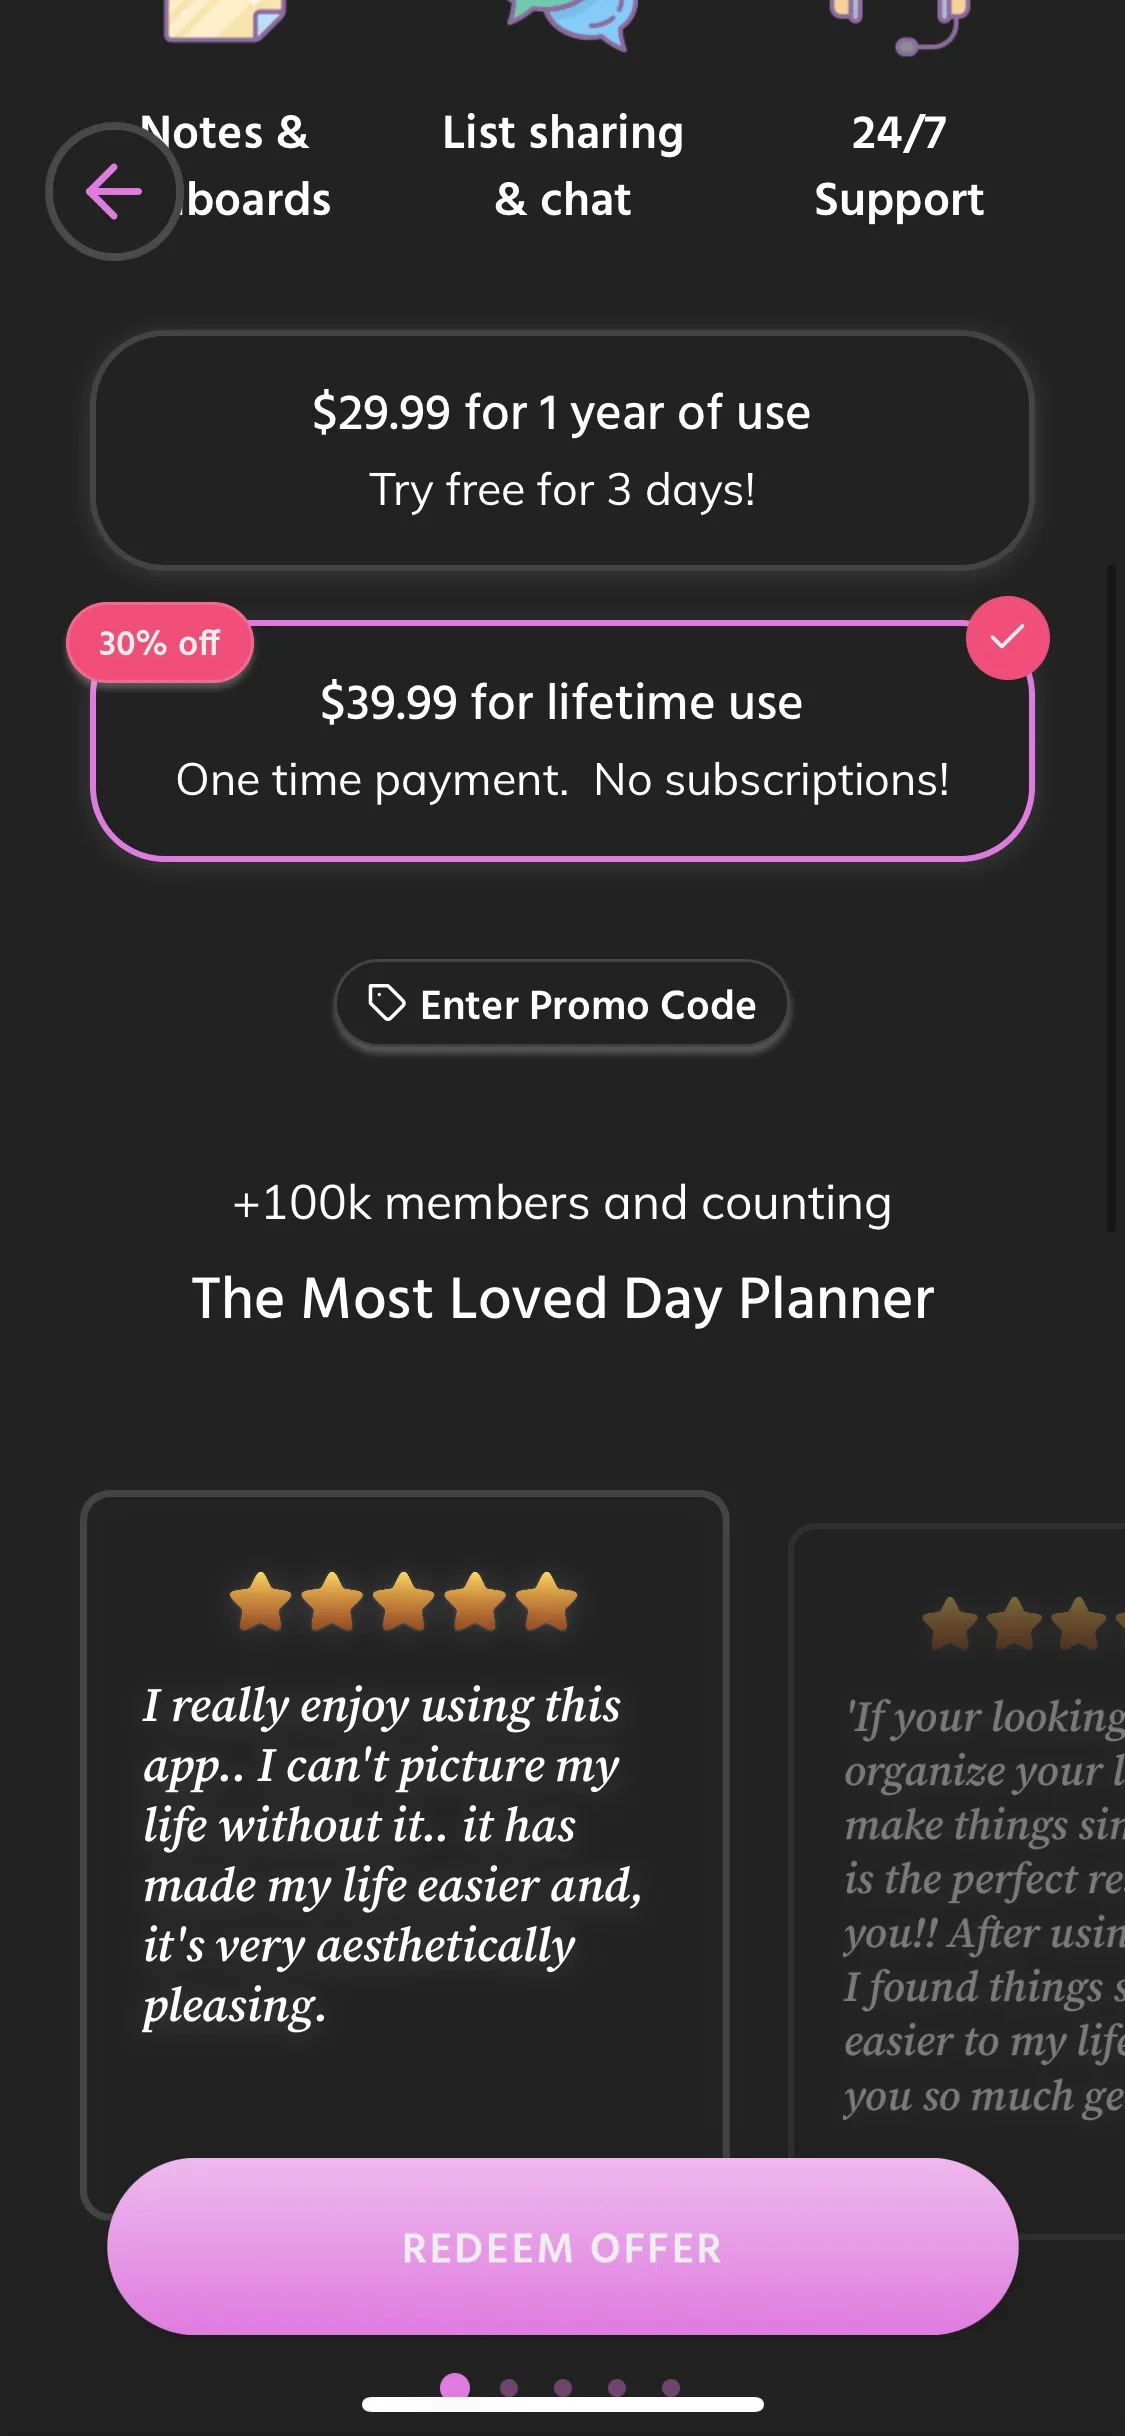Go to the second page indicator dot

[509, 2388]
